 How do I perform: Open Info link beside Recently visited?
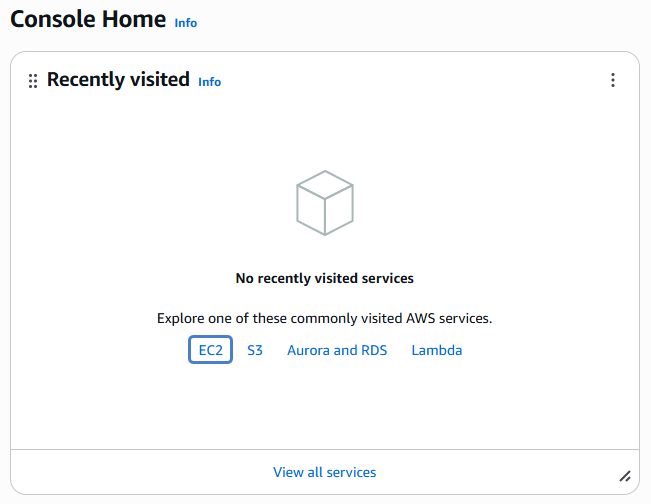tap(209, 82)
